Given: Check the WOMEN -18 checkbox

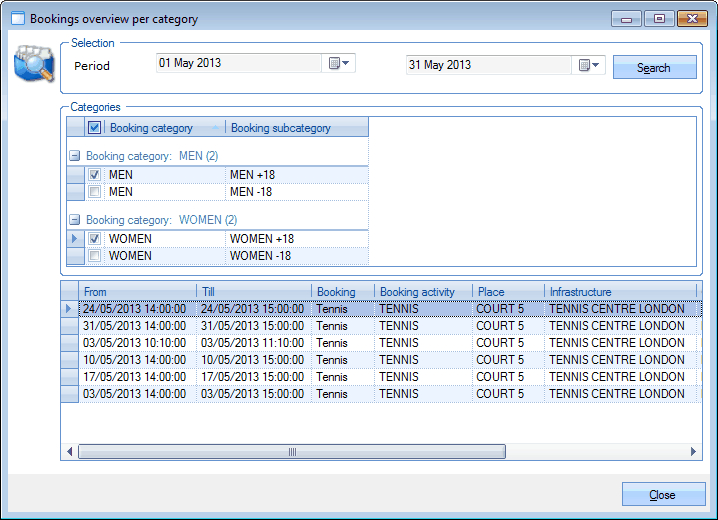Looking at the screenshot, I should (x=95, y=256).
